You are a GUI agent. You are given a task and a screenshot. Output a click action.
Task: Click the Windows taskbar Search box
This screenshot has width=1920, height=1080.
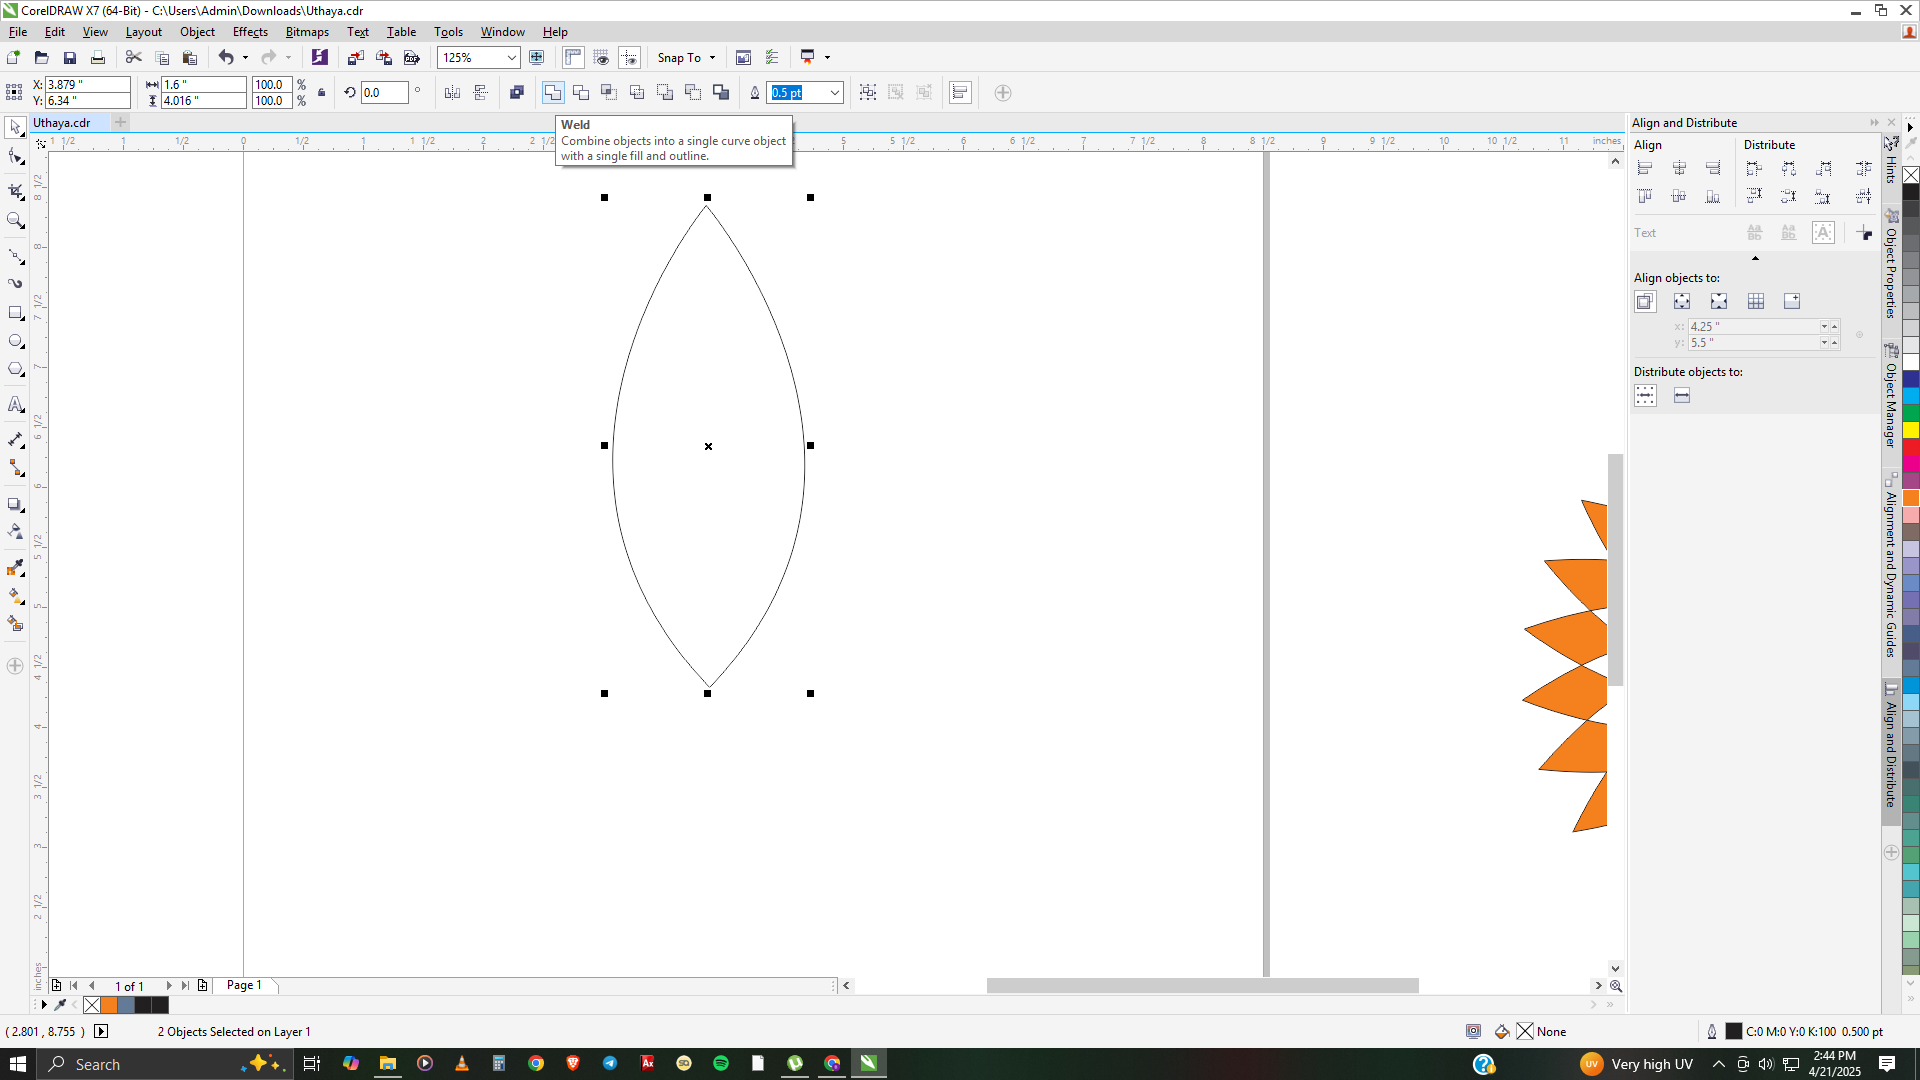coord(165,1064)
